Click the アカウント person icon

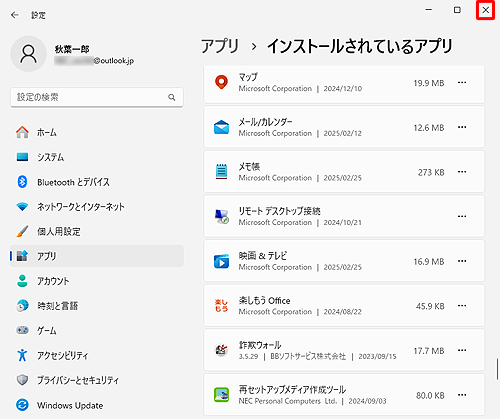22,281
